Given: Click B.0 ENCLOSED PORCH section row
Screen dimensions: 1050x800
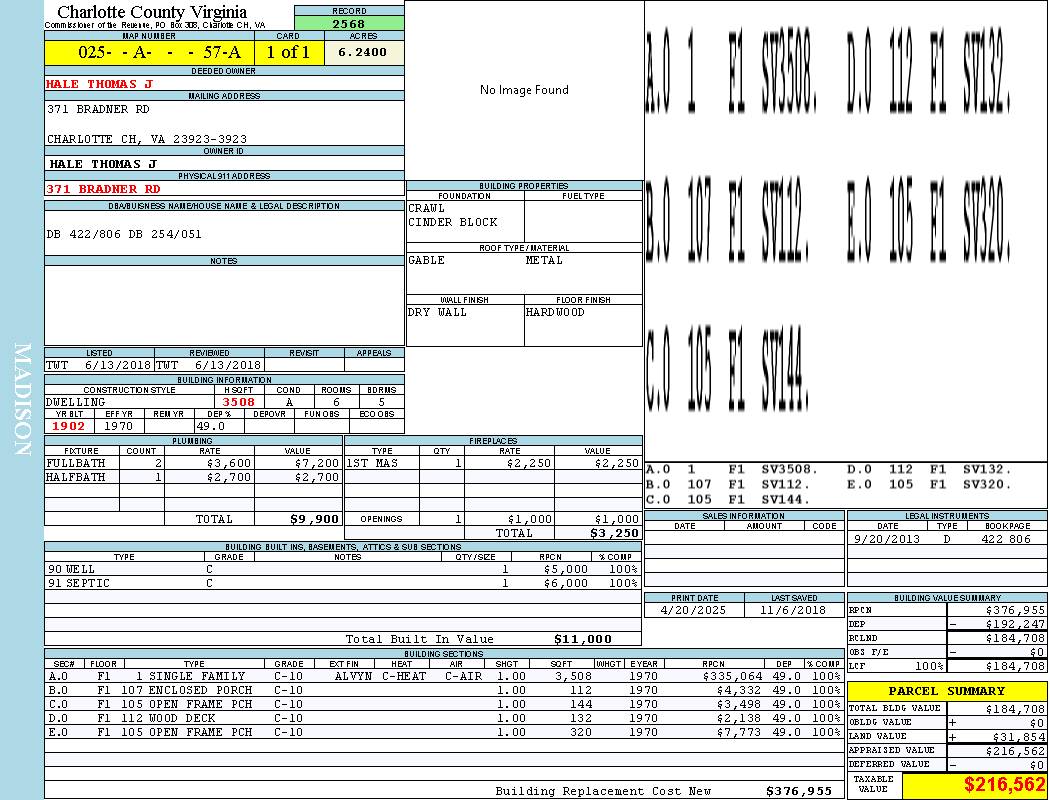Looking at the screenshot, I should pyautogui.click(x=445, y=690).
